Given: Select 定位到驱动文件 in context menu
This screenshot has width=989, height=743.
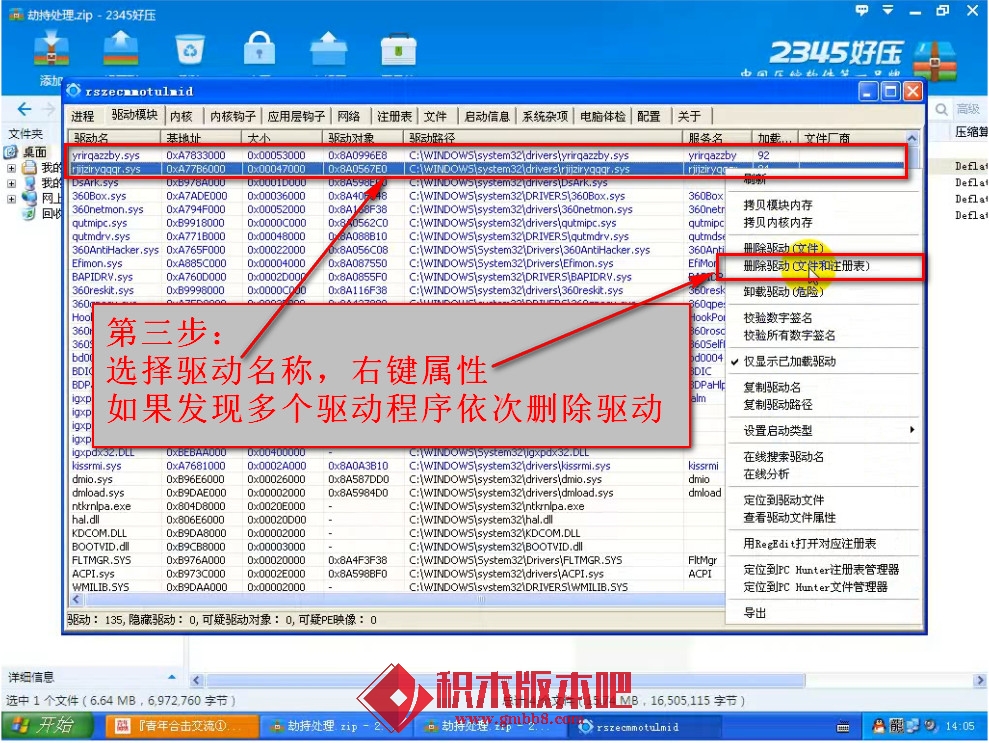Looking at the screenshot, I should [x=784, y=500].
